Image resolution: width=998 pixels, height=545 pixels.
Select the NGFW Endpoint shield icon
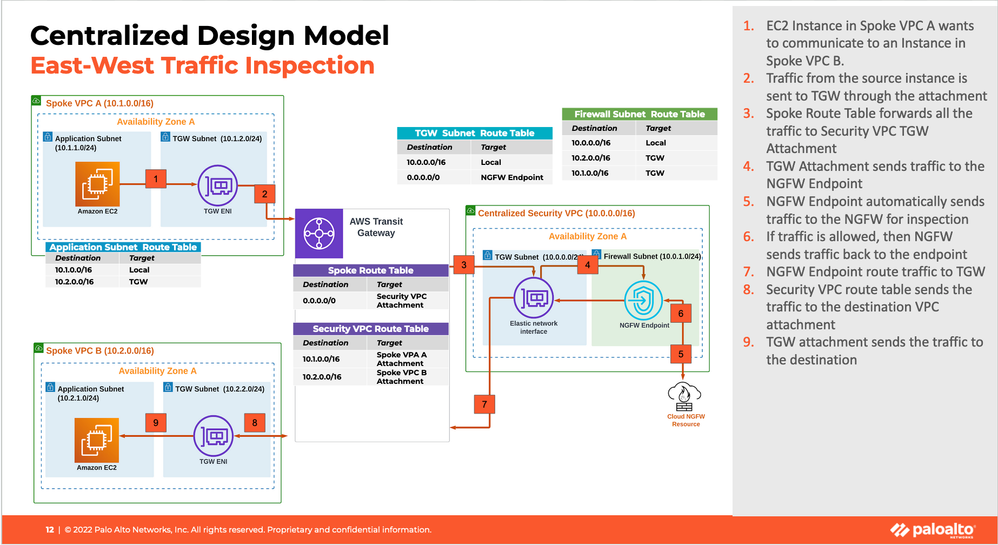click(x=643, y=301)
